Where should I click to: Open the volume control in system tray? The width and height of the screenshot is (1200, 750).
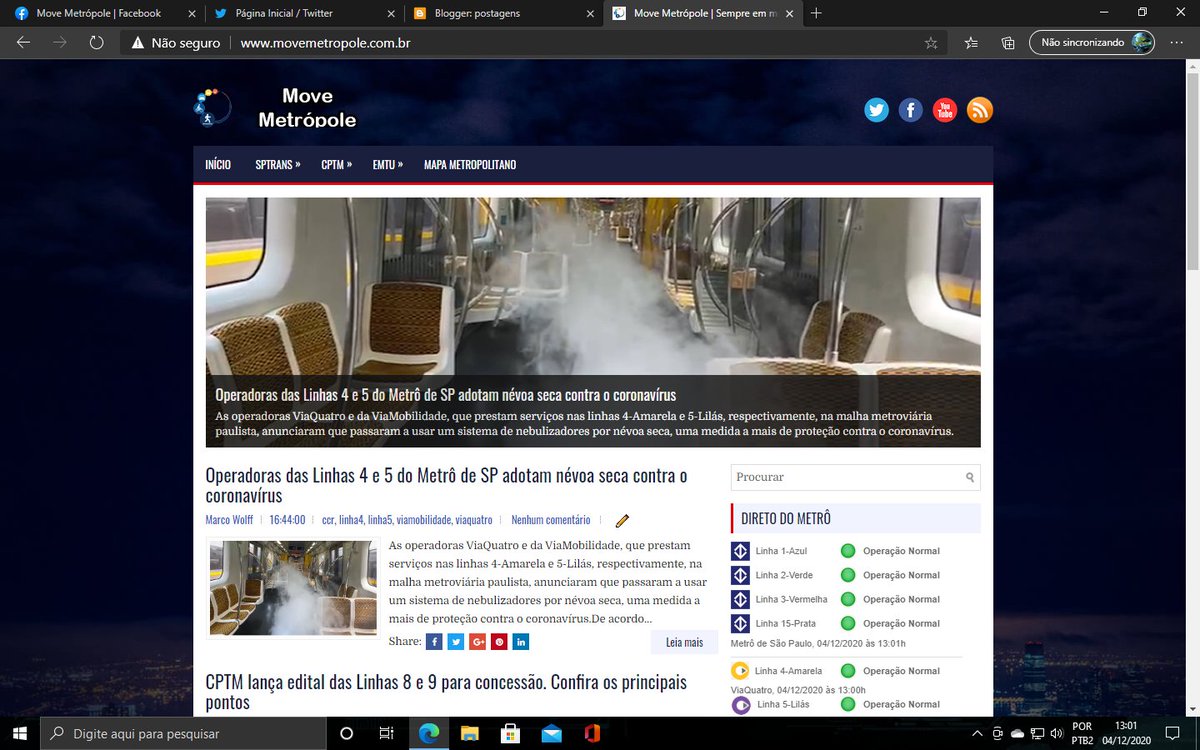click(1057, 733)
